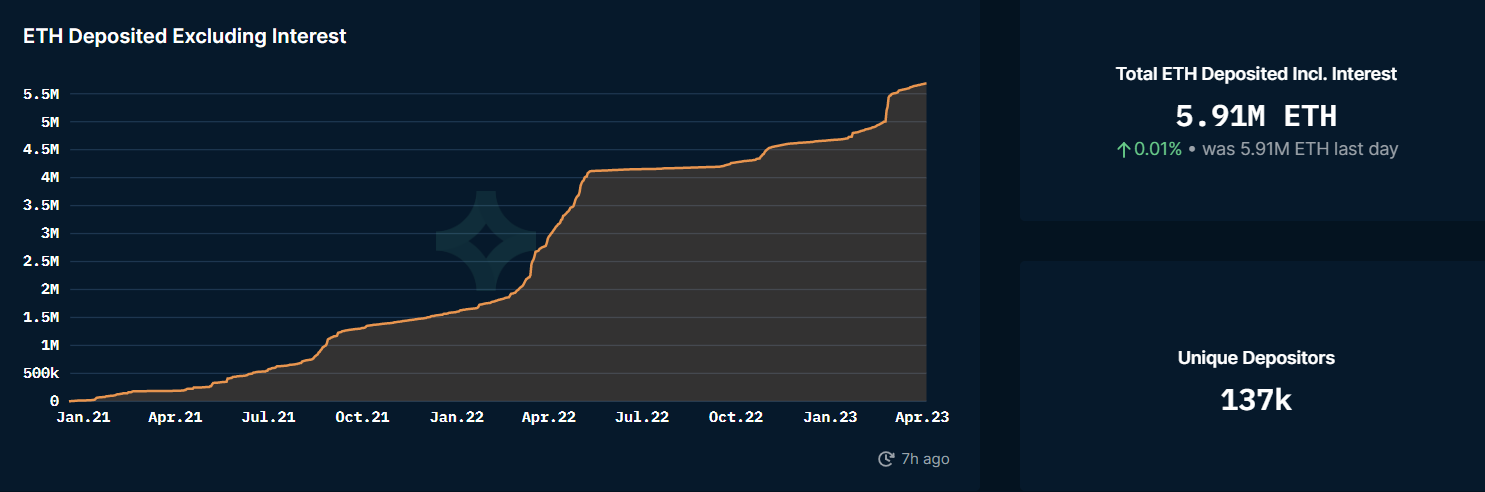The image size is (1485, 492).
Task: Click the green up arrow next to 0.01%
Action: [1123, 149]
